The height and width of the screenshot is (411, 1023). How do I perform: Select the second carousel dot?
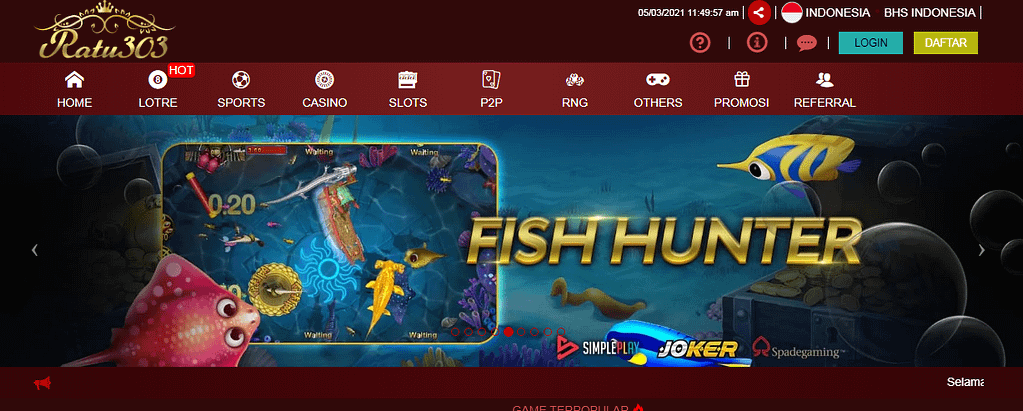468,331
